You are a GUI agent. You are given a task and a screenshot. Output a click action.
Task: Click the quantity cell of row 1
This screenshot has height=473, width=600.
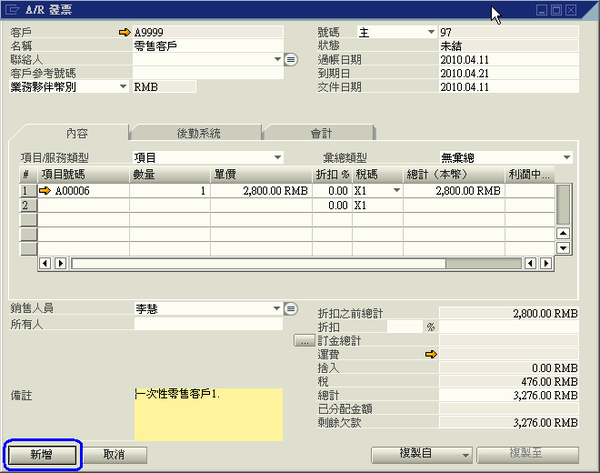pos(170,191)
